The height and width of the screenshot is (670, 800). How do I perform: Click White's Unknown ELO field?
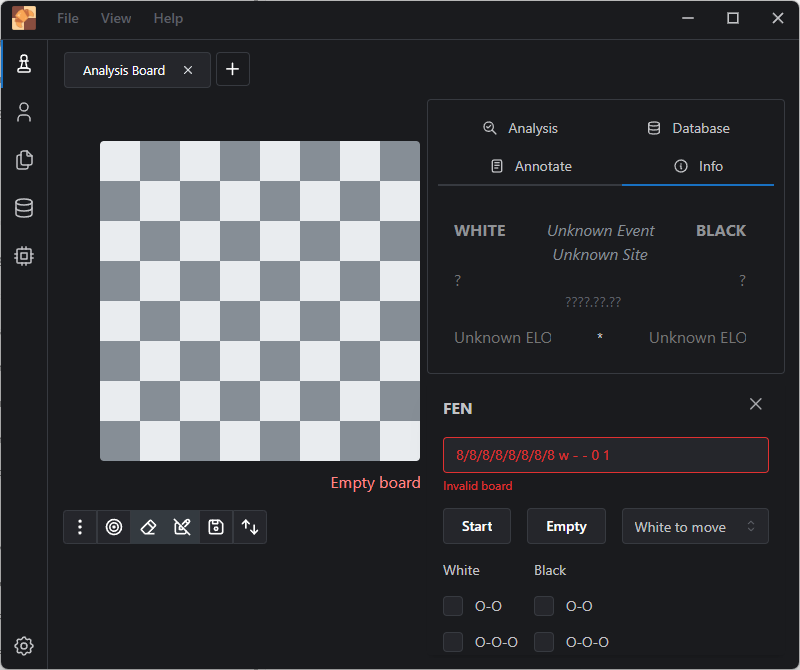(x=503, y=338)
